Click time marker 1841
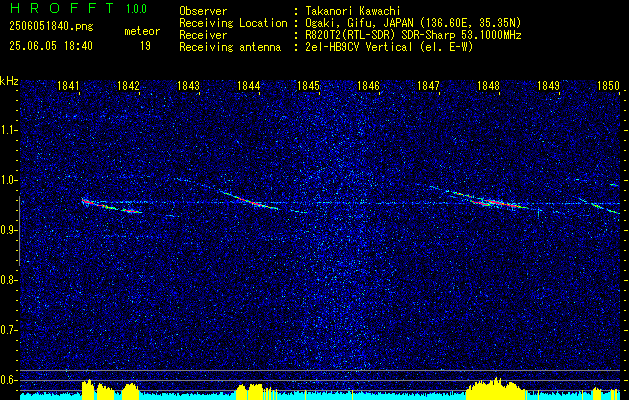 69,85
